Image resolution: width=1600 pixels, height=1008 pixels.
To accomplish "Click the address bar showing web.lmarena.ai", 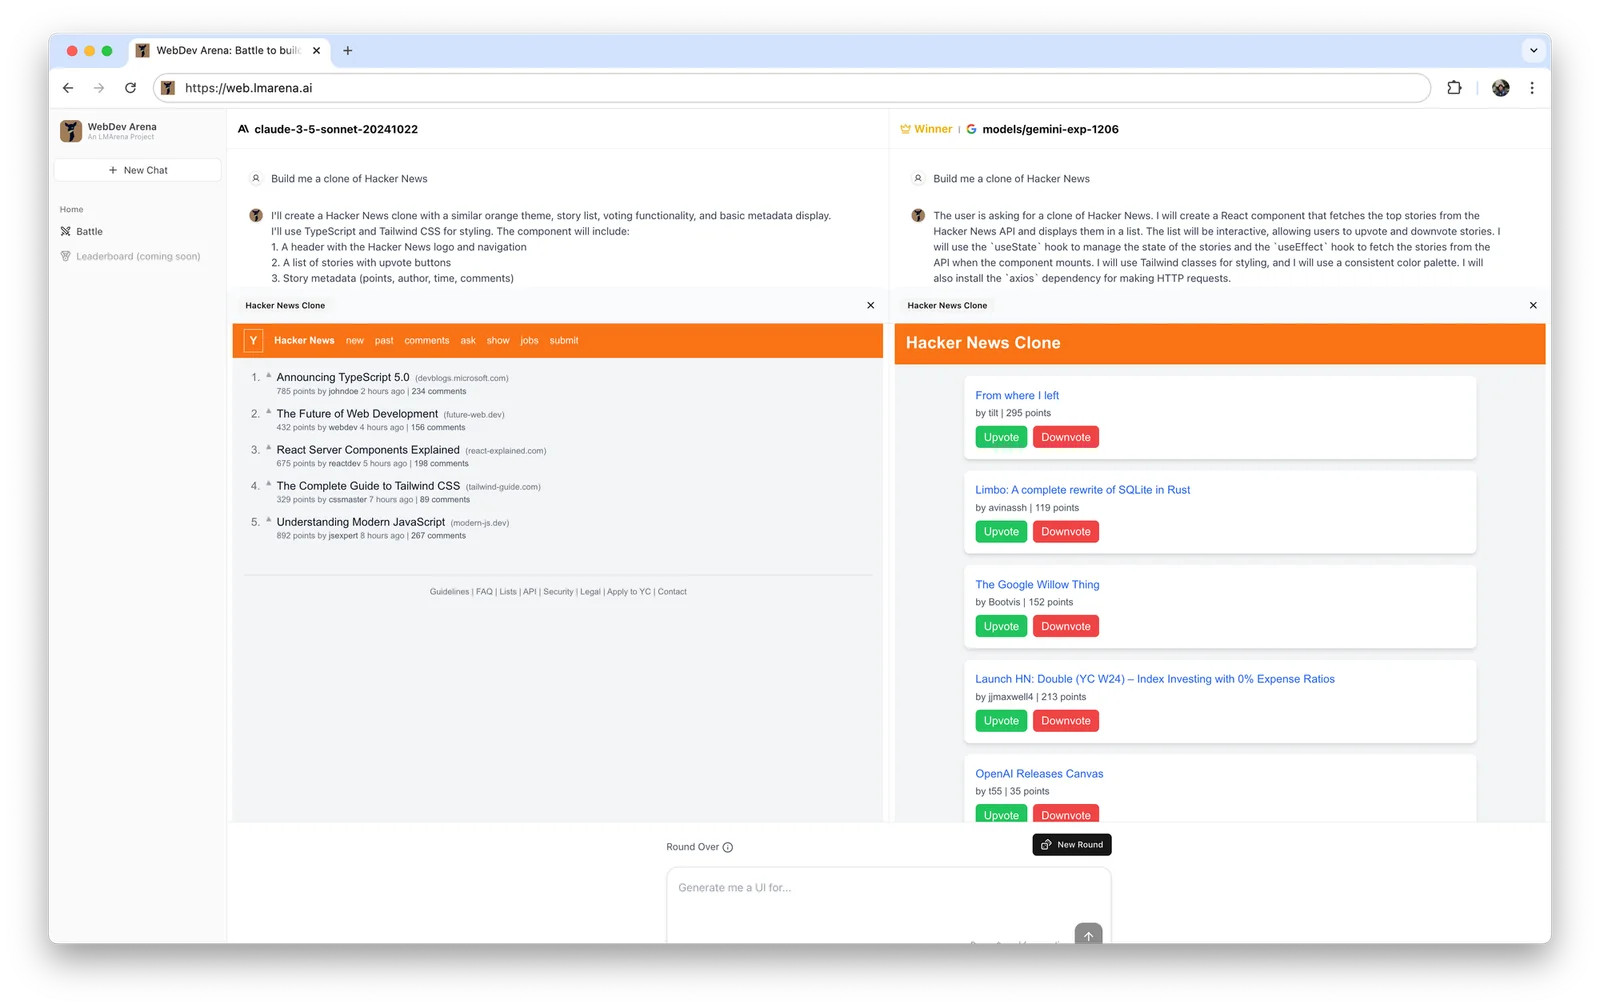I will click(792, 88).
